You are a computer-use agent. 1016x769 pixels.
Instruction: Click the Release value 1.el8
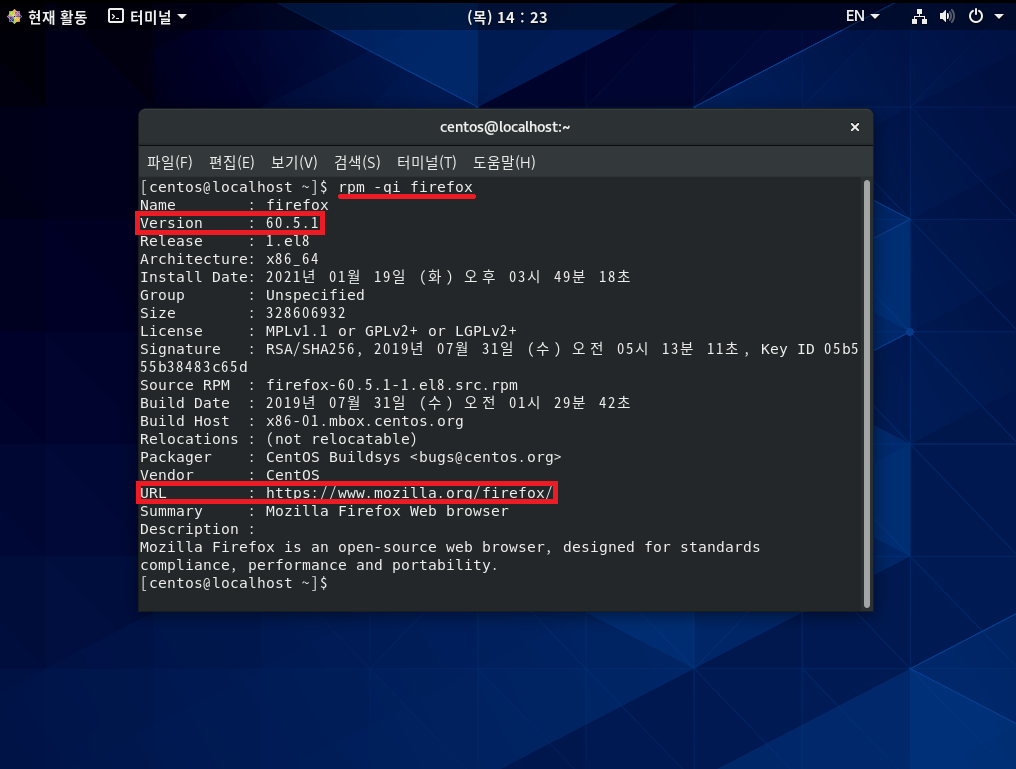tap(288, 241)
